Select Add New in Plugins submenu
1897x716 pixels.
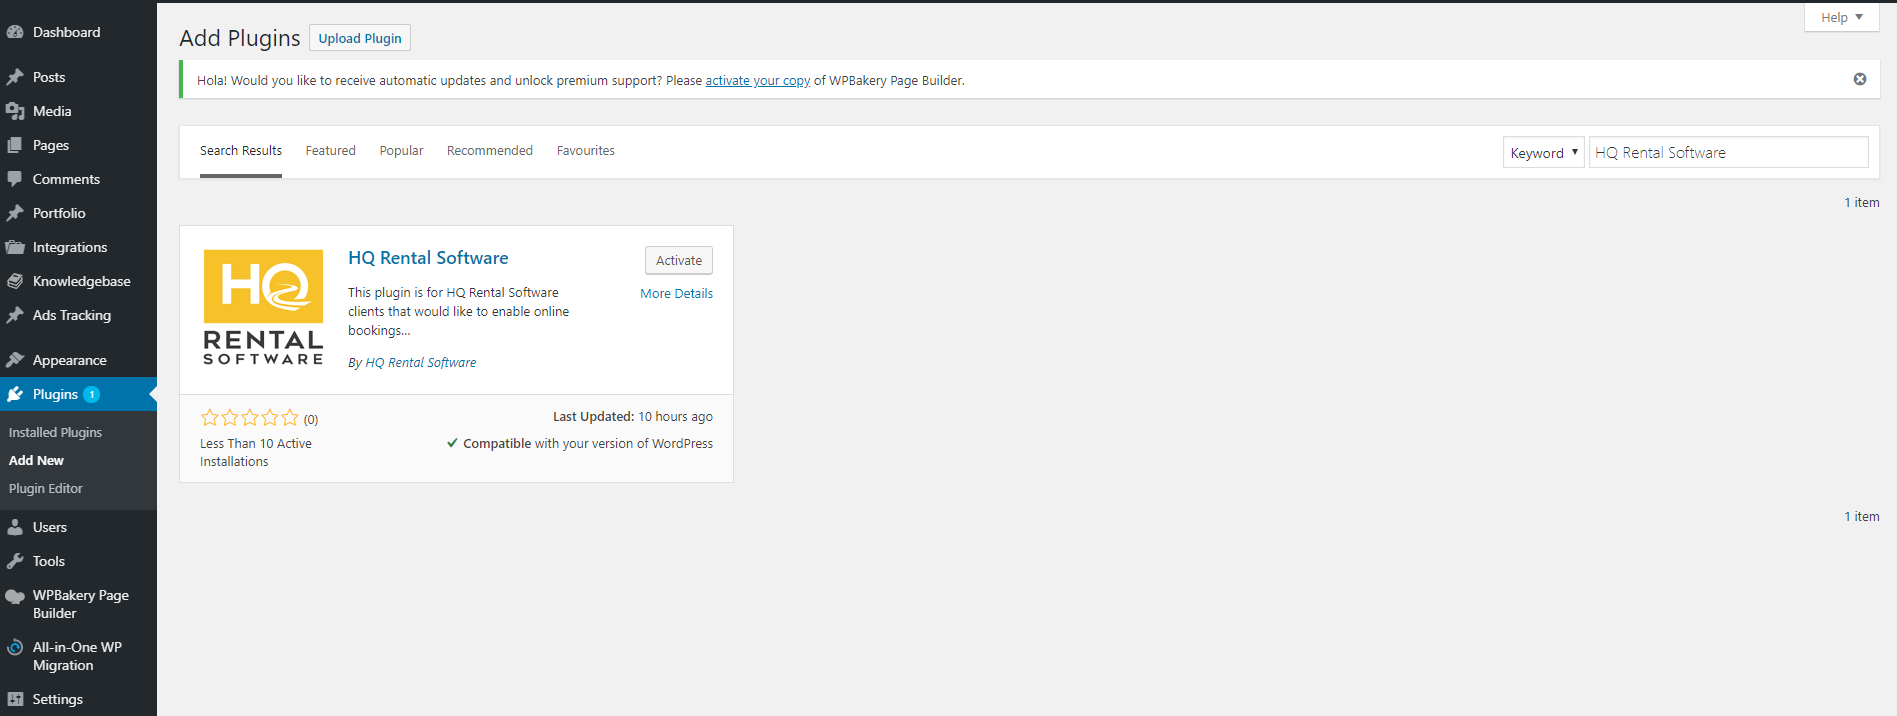[x=36, y=460]
